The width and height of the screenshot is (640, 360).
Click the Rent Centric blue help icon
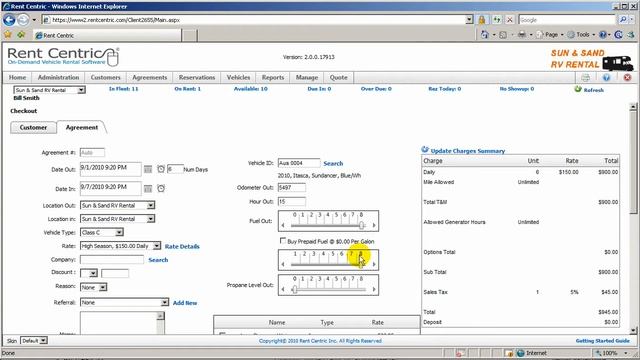pyautogui.click(x=606, y=78)
